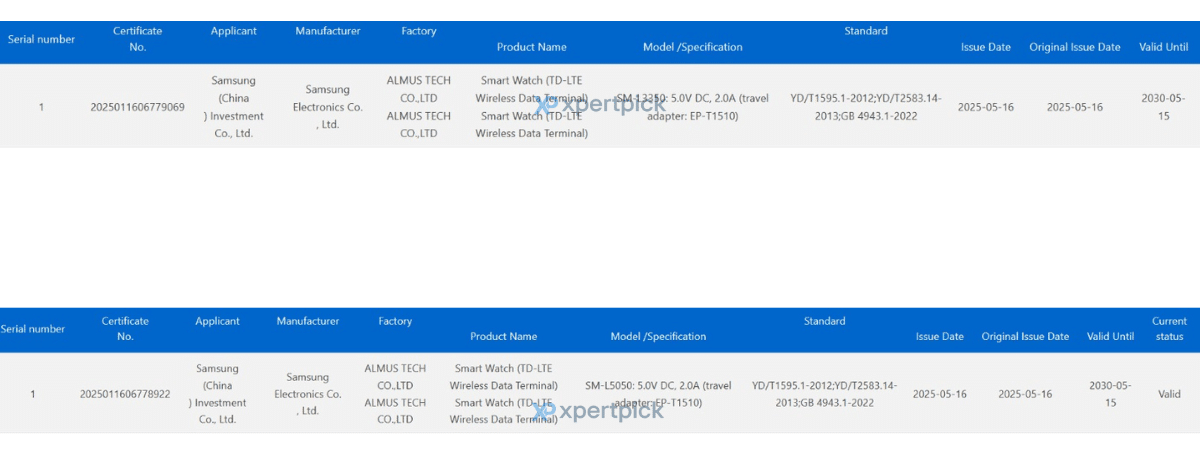Click 'Serial number' header in top table
This screenshot has height=456, width=1200.
tap(41, 39)
